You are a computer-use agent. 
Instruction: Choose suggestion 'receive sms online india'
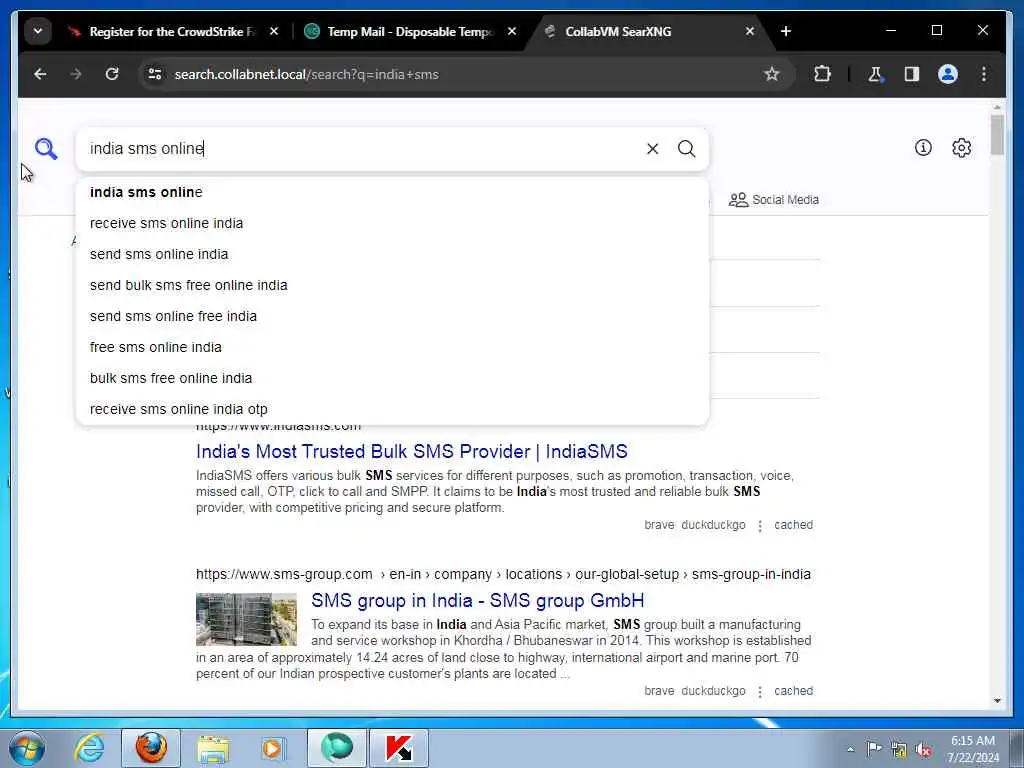tap(392, 223)
